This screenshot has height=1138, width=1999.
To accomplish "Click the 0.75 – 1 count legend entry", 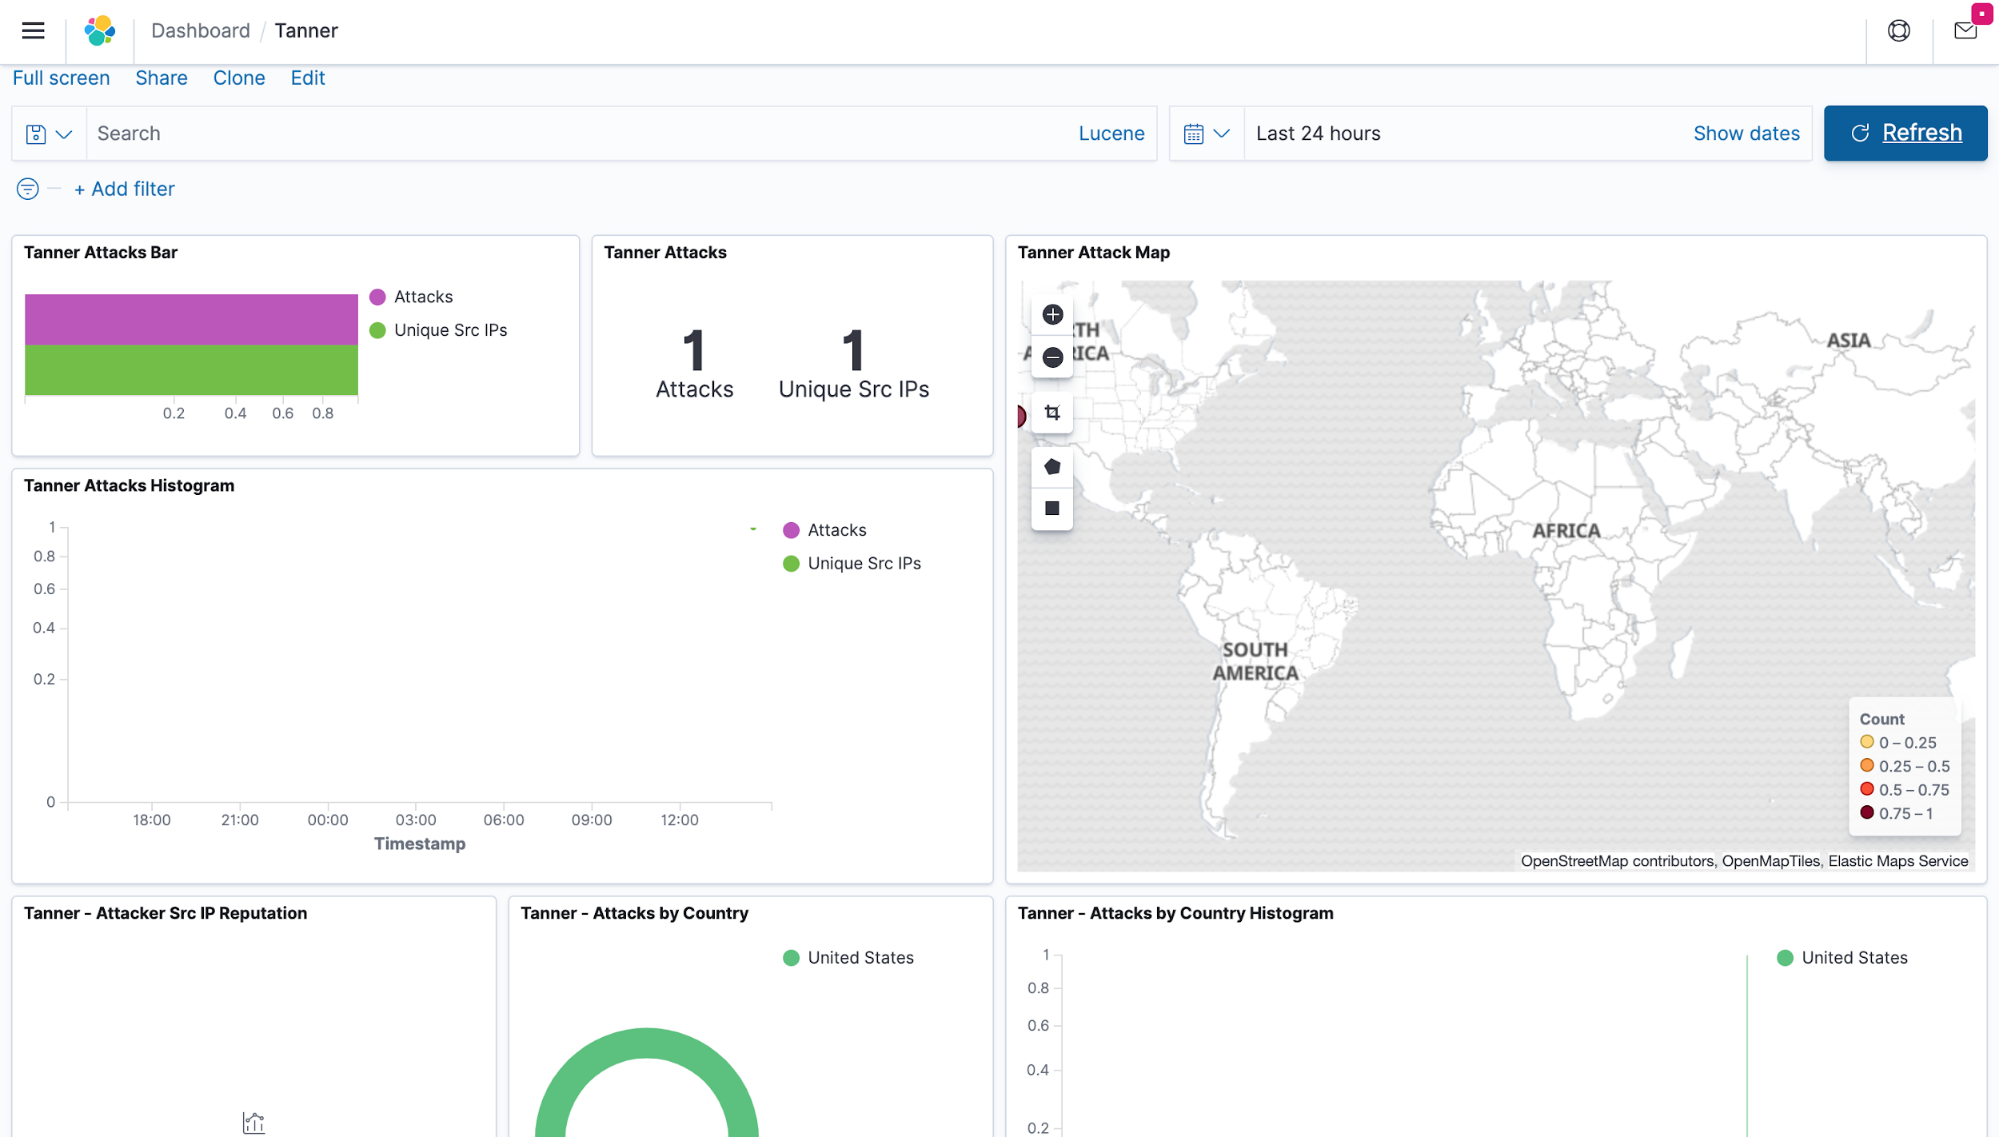I will 1897,814.
